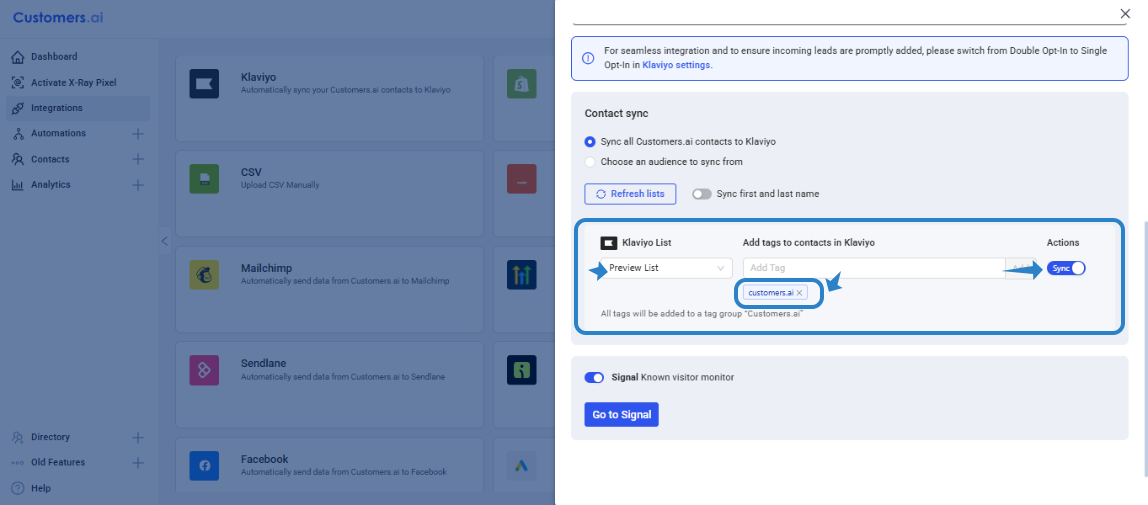Collapse the sidebar with the chevron
1148x505 pixels.
(x=165, y=241)
